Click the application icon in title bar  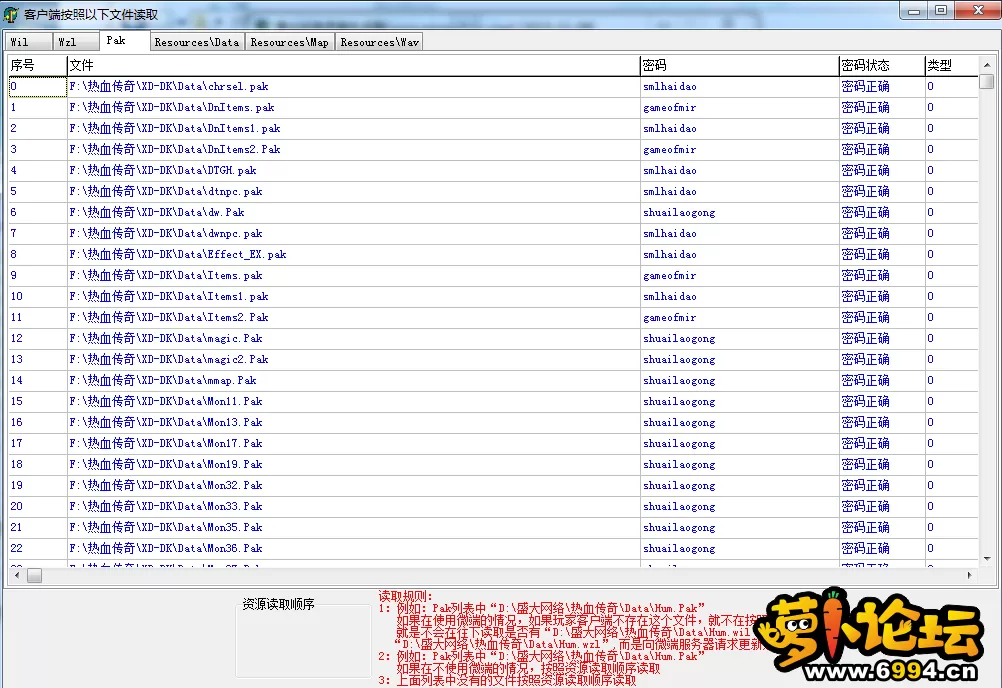tap(11, 14)
